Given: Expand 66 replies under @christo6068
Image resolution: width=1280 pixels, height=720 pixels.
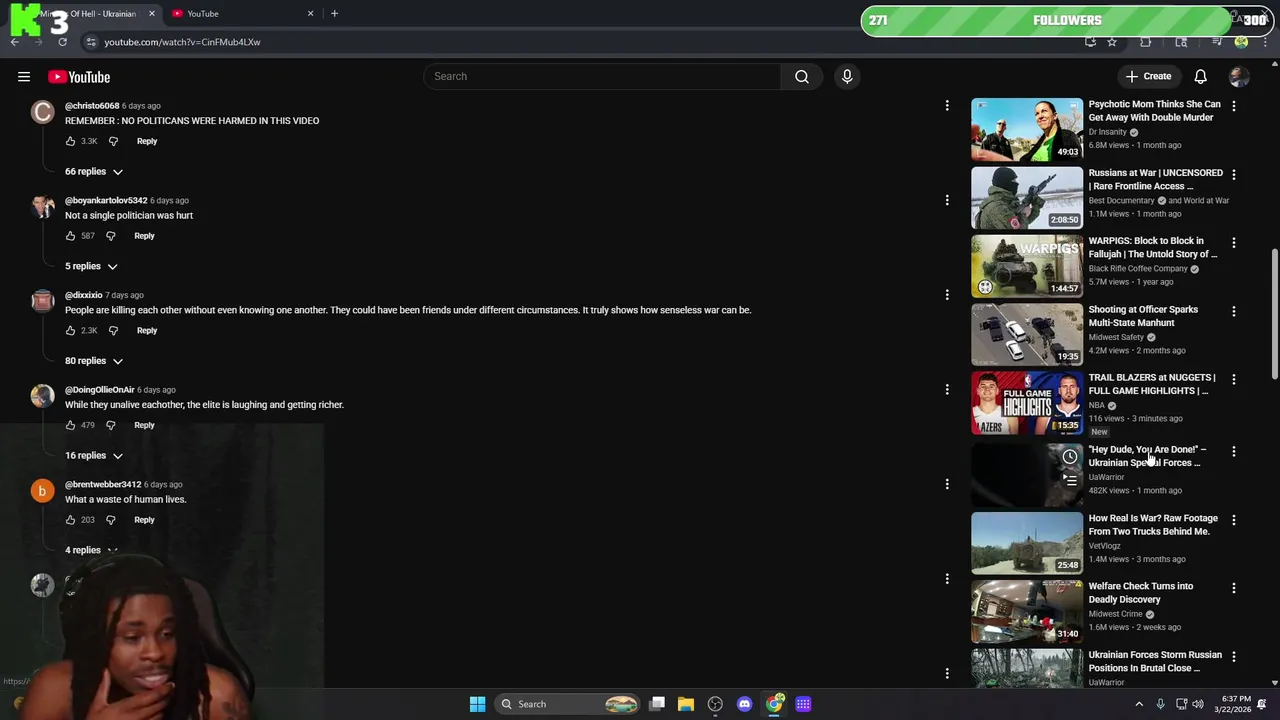Looking at the screenshot, I should point(94,172).
